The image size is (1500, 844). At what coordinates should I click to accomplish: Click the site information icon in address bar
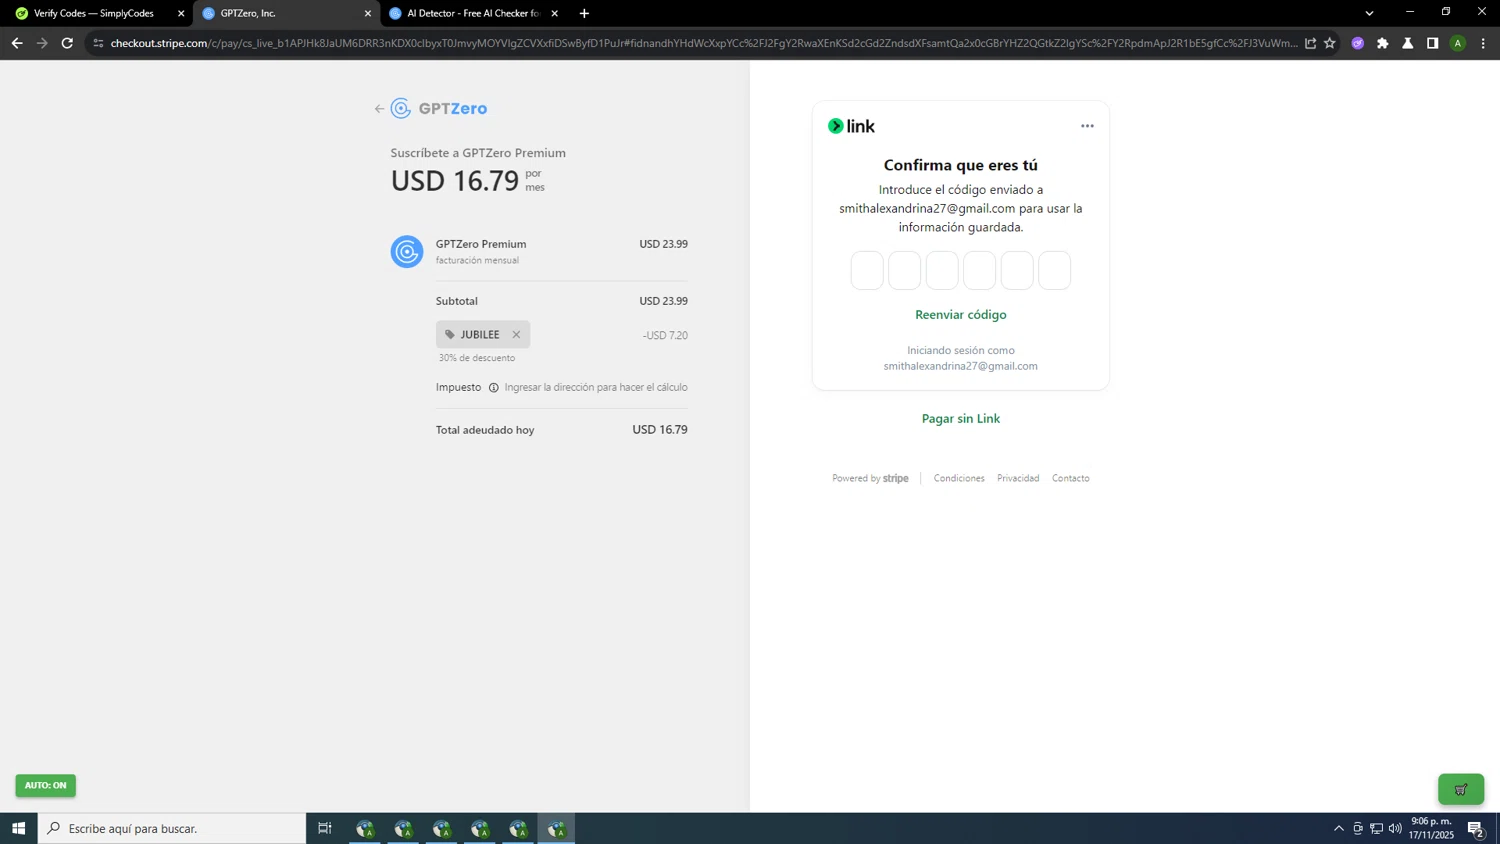pos(98,43)
